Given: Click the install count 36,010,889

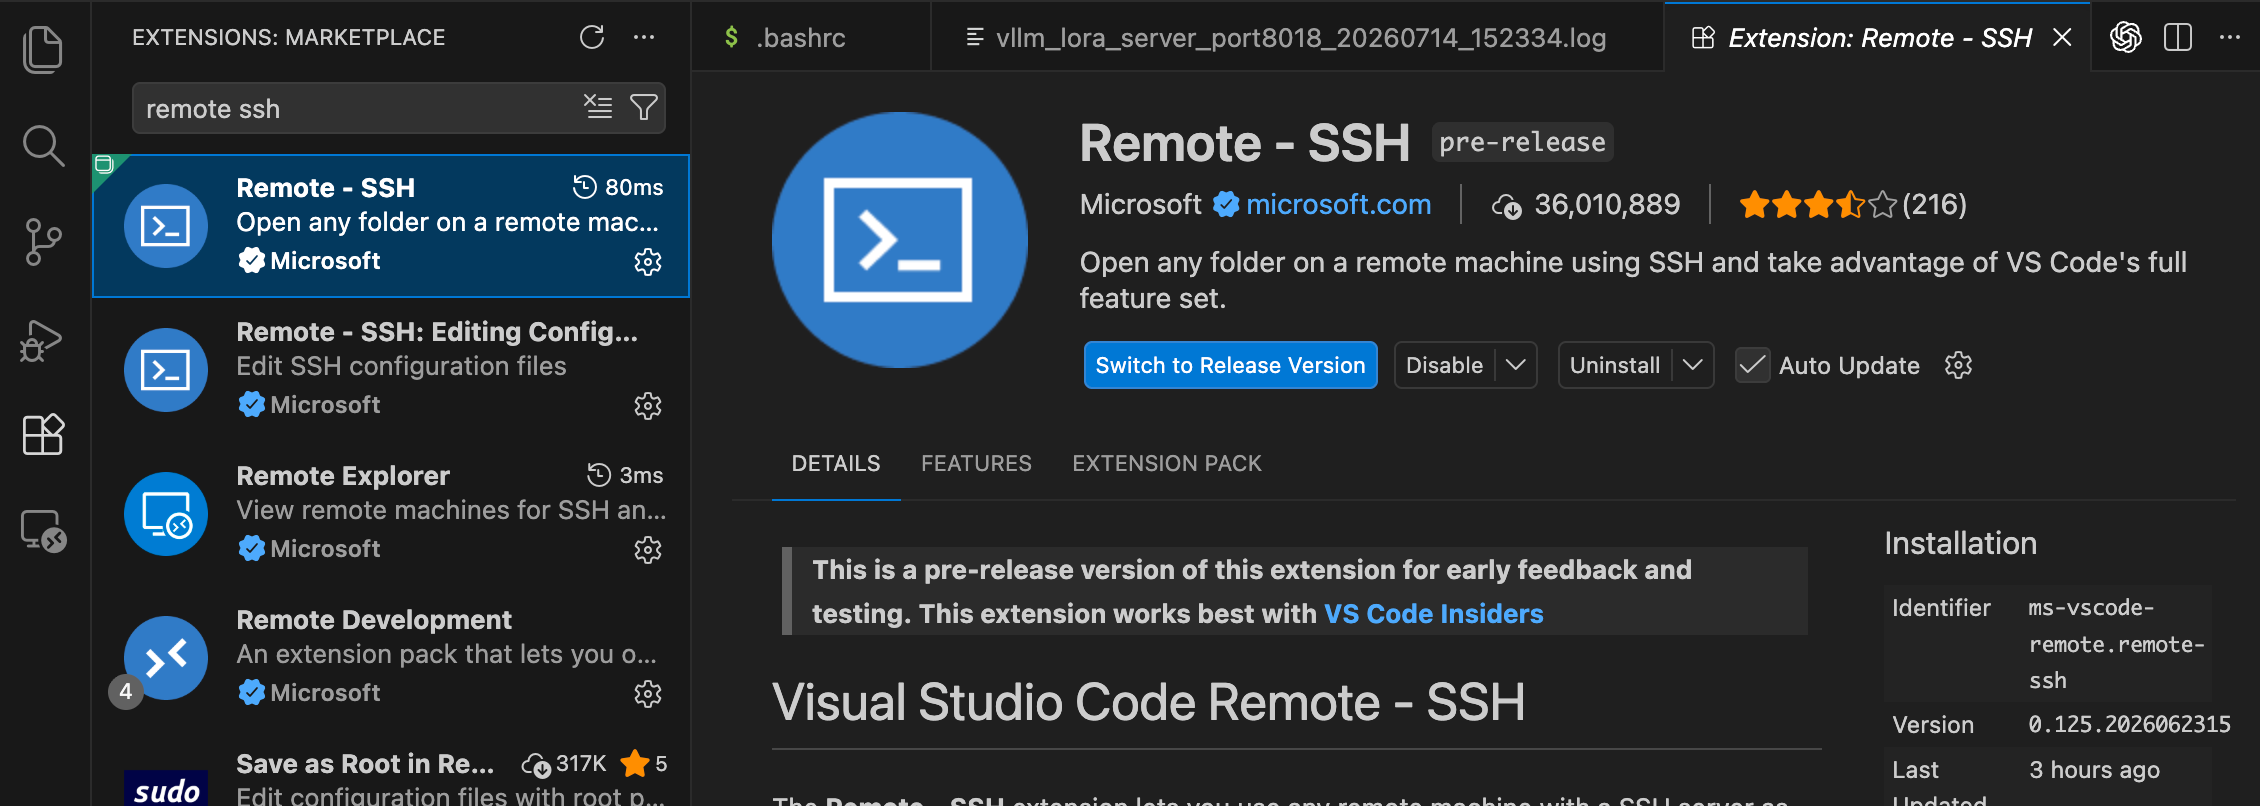Looking at the screenshot, I should [1586, 205].
